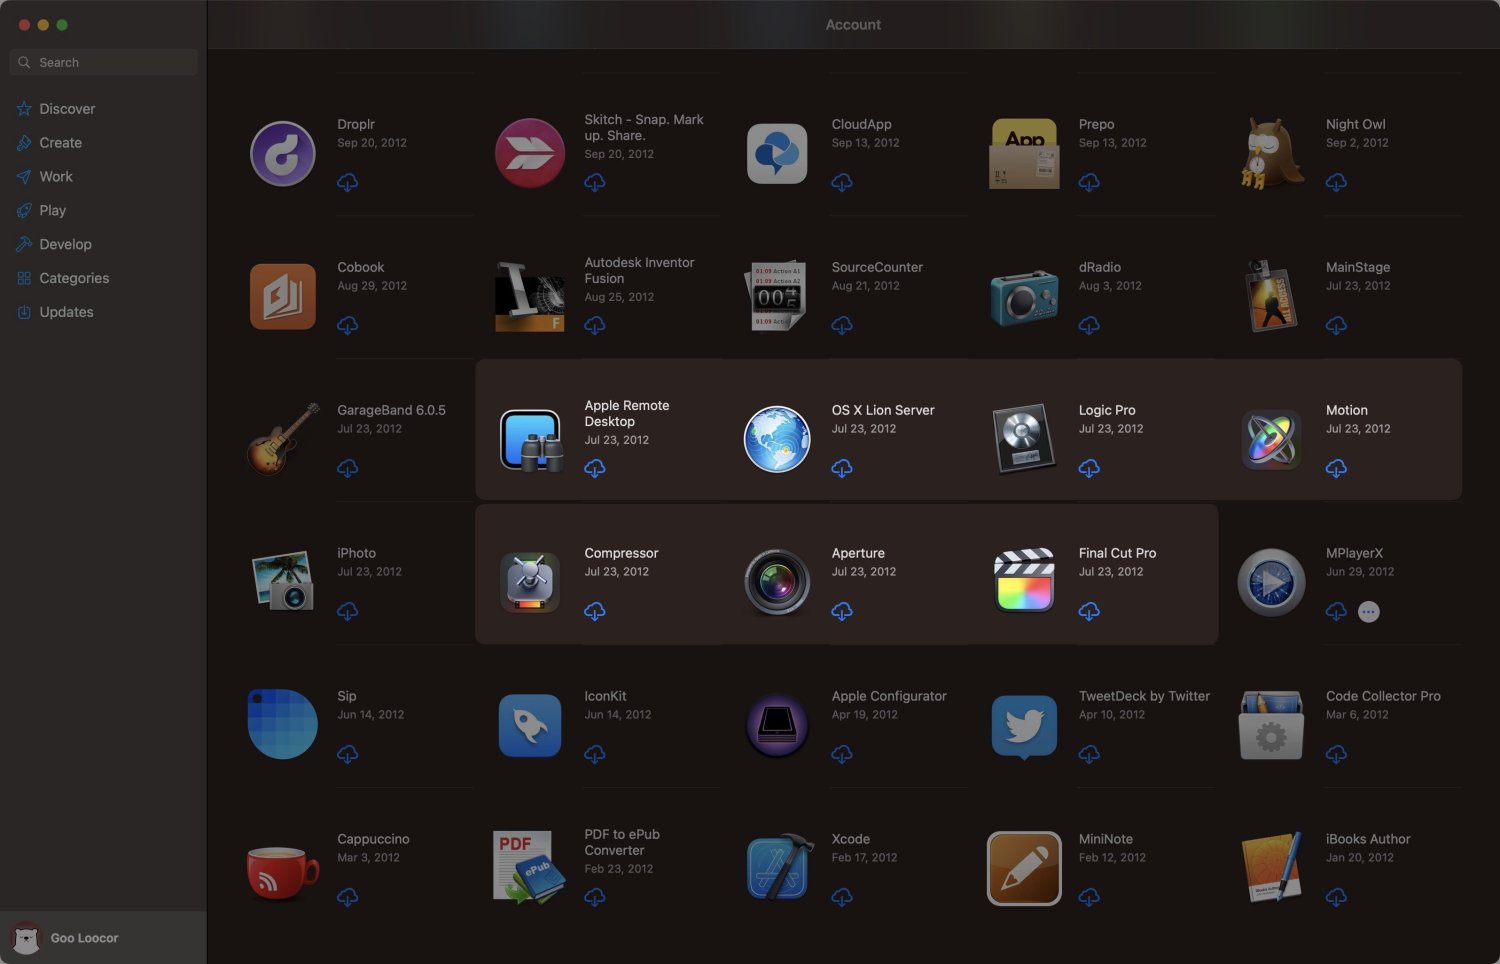Select the Xcode app icon
Screen dimensions: 1500x964
[x=777, y=867]
